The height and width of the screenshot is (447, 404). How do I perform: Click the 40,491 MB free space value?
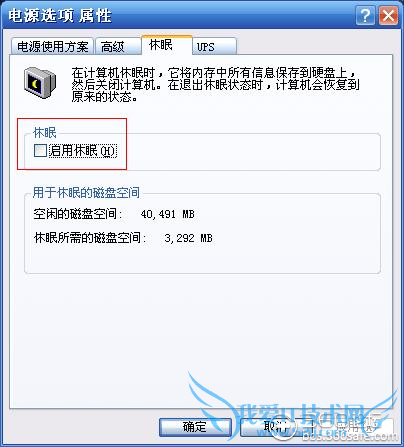pyautogui.click(x=167, y=214)
